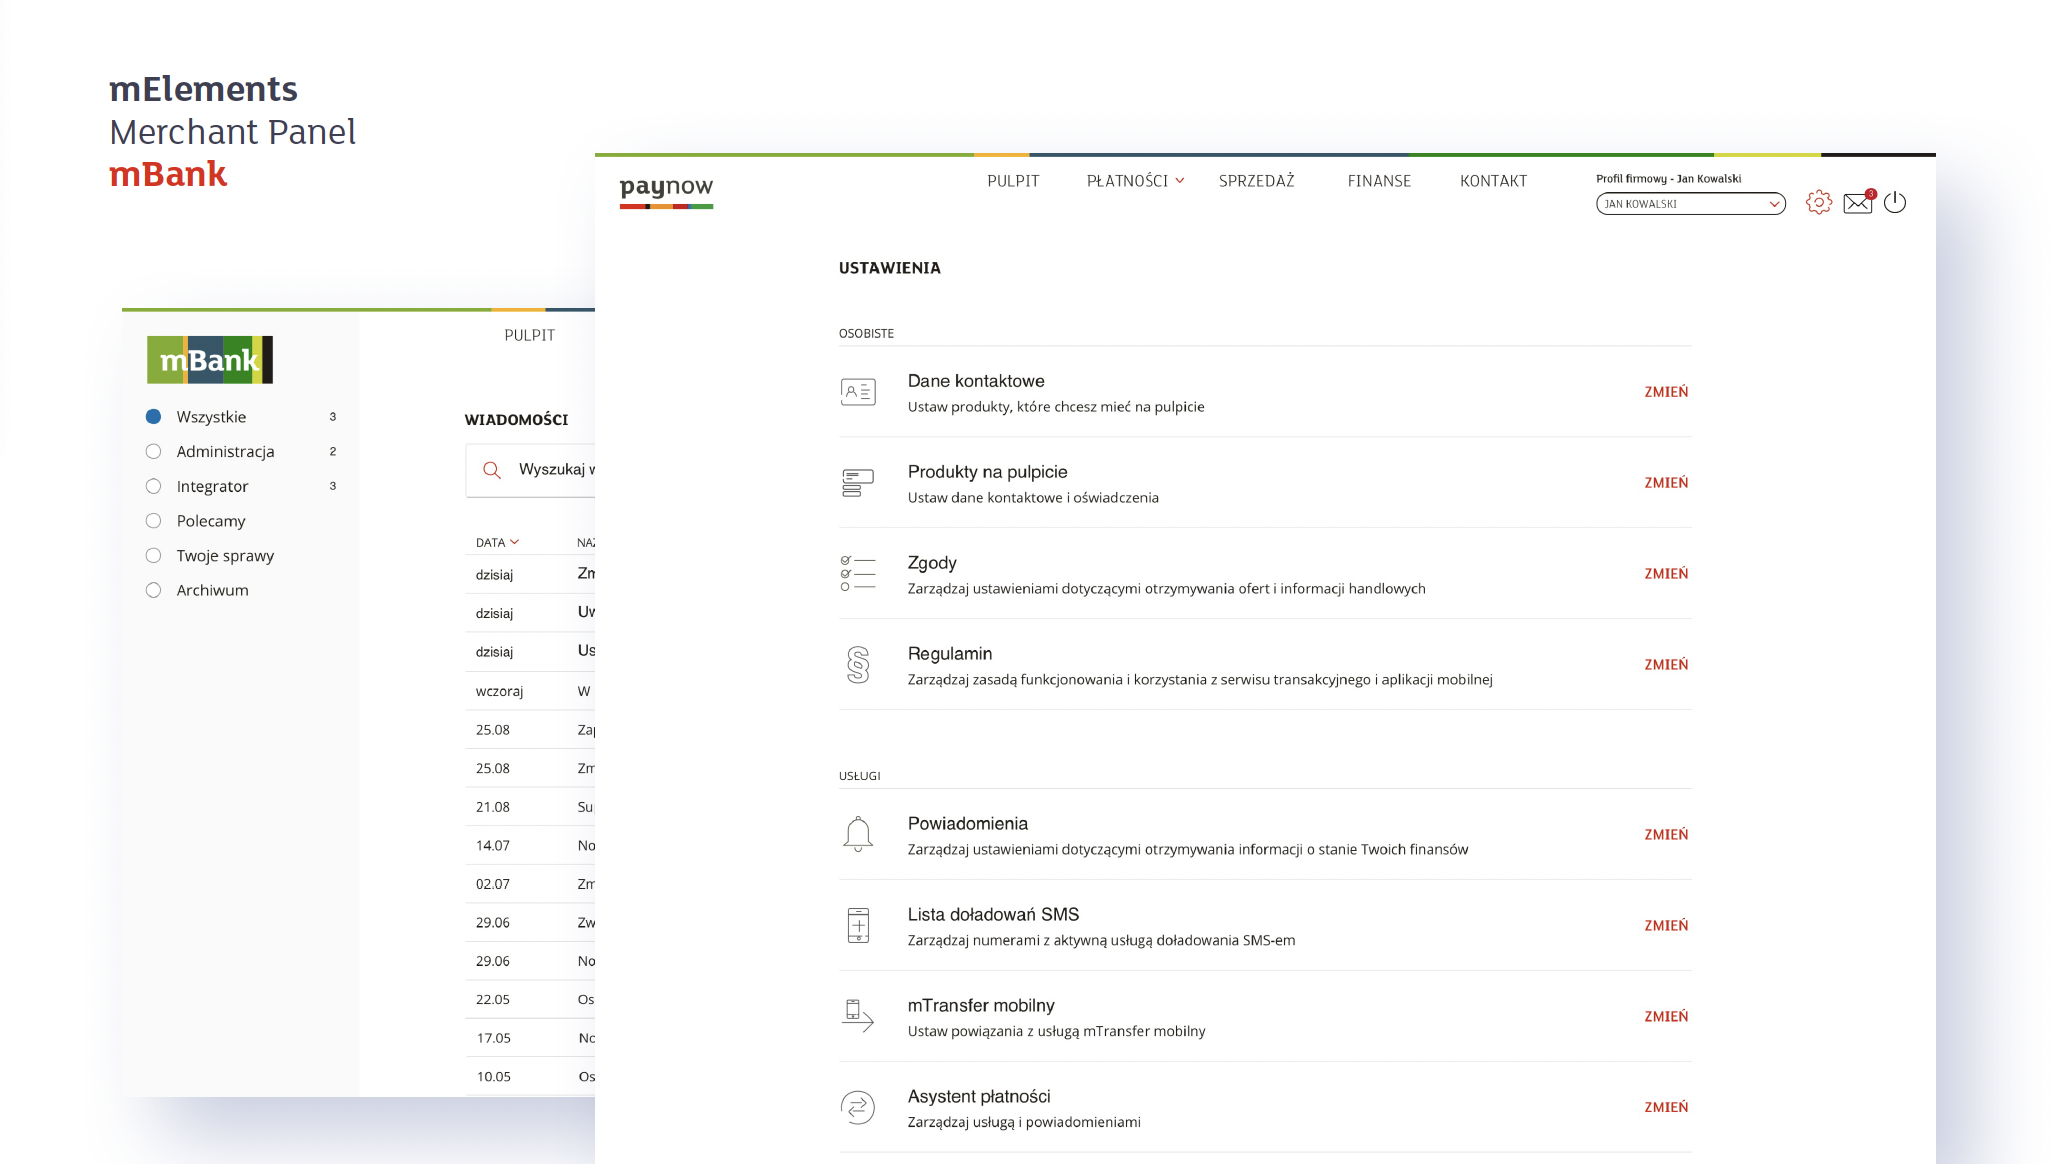
Task: Click the Regulamin paragraph symbol icon
Action: click(x=858, y=665)
